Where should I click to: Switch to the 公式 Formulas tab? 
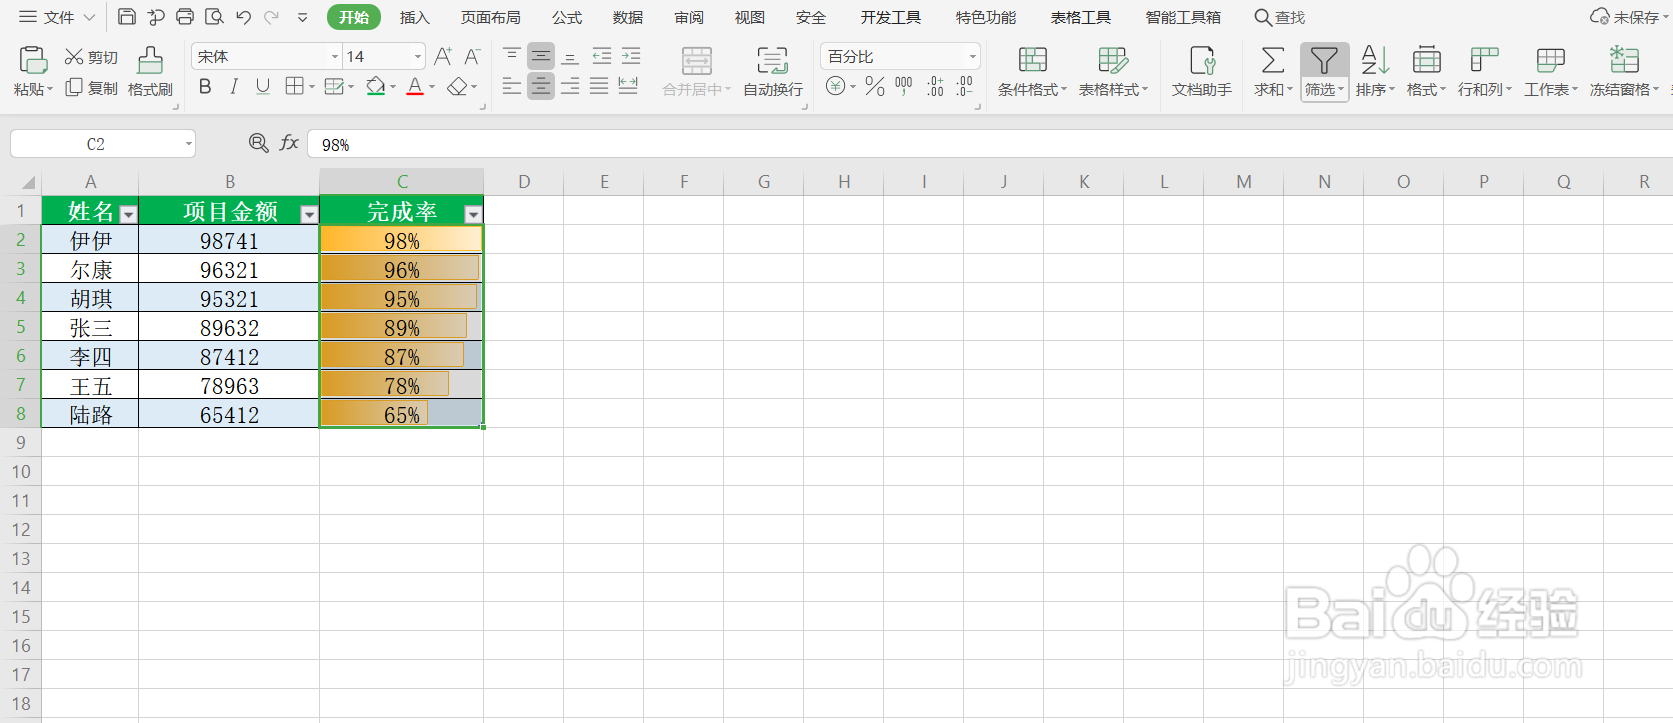567,17
